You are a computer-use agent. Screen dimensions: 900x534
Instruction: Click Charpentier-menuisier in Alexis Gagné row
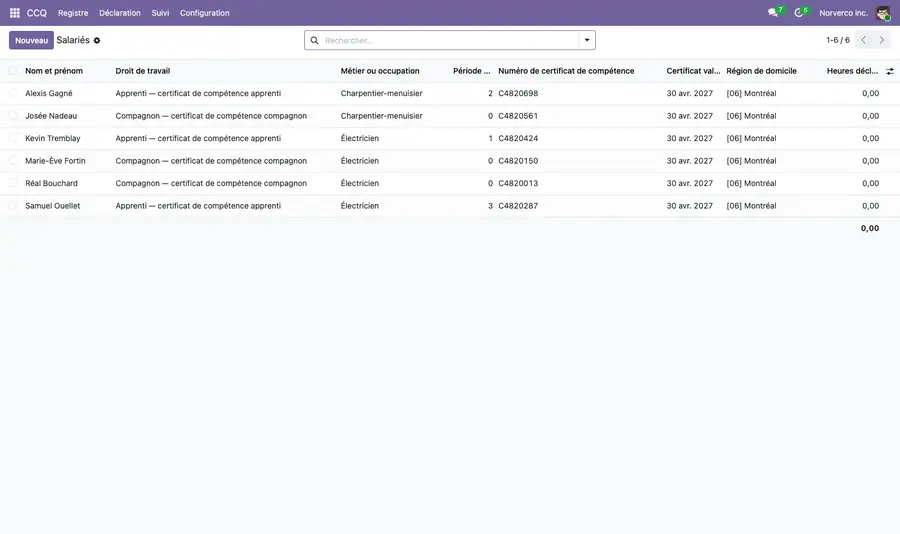pos(381,93)
